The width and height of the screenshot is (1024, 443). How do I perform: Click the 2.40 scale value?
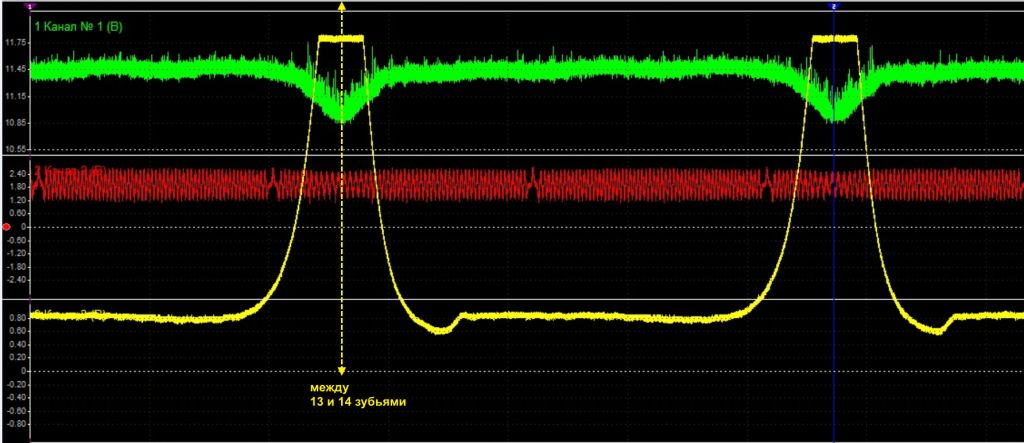tap(20, 174)
